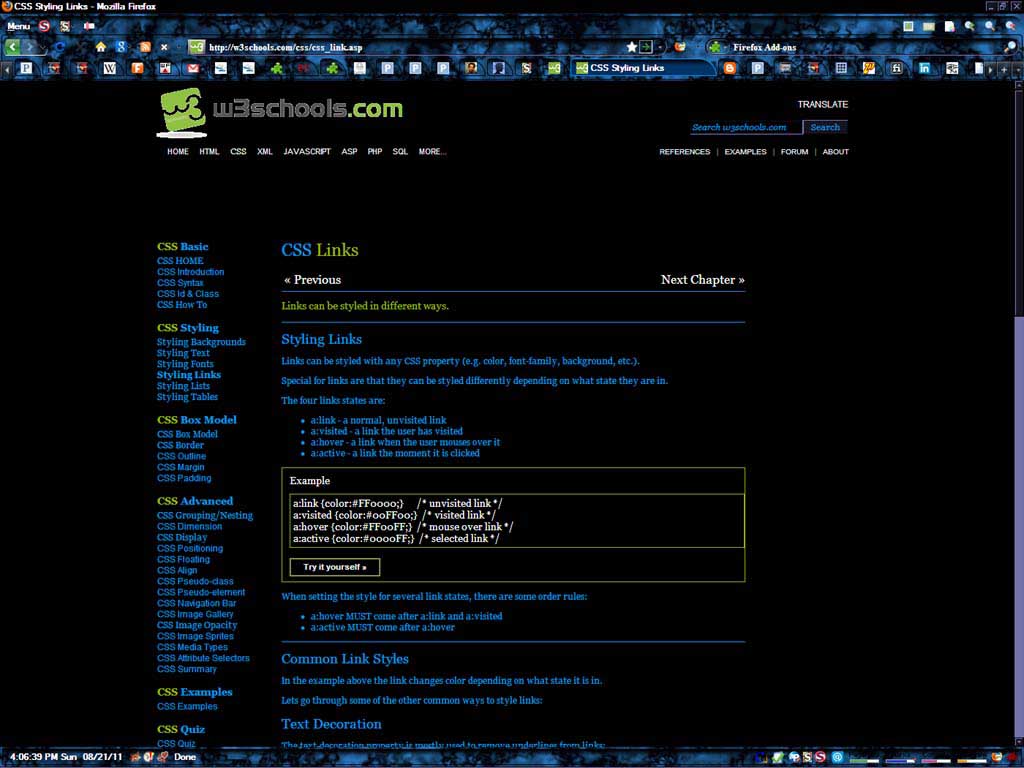Open a new tab with the plus button
The height and width of the screenshot is (768, 1024).
point(1004,69)
